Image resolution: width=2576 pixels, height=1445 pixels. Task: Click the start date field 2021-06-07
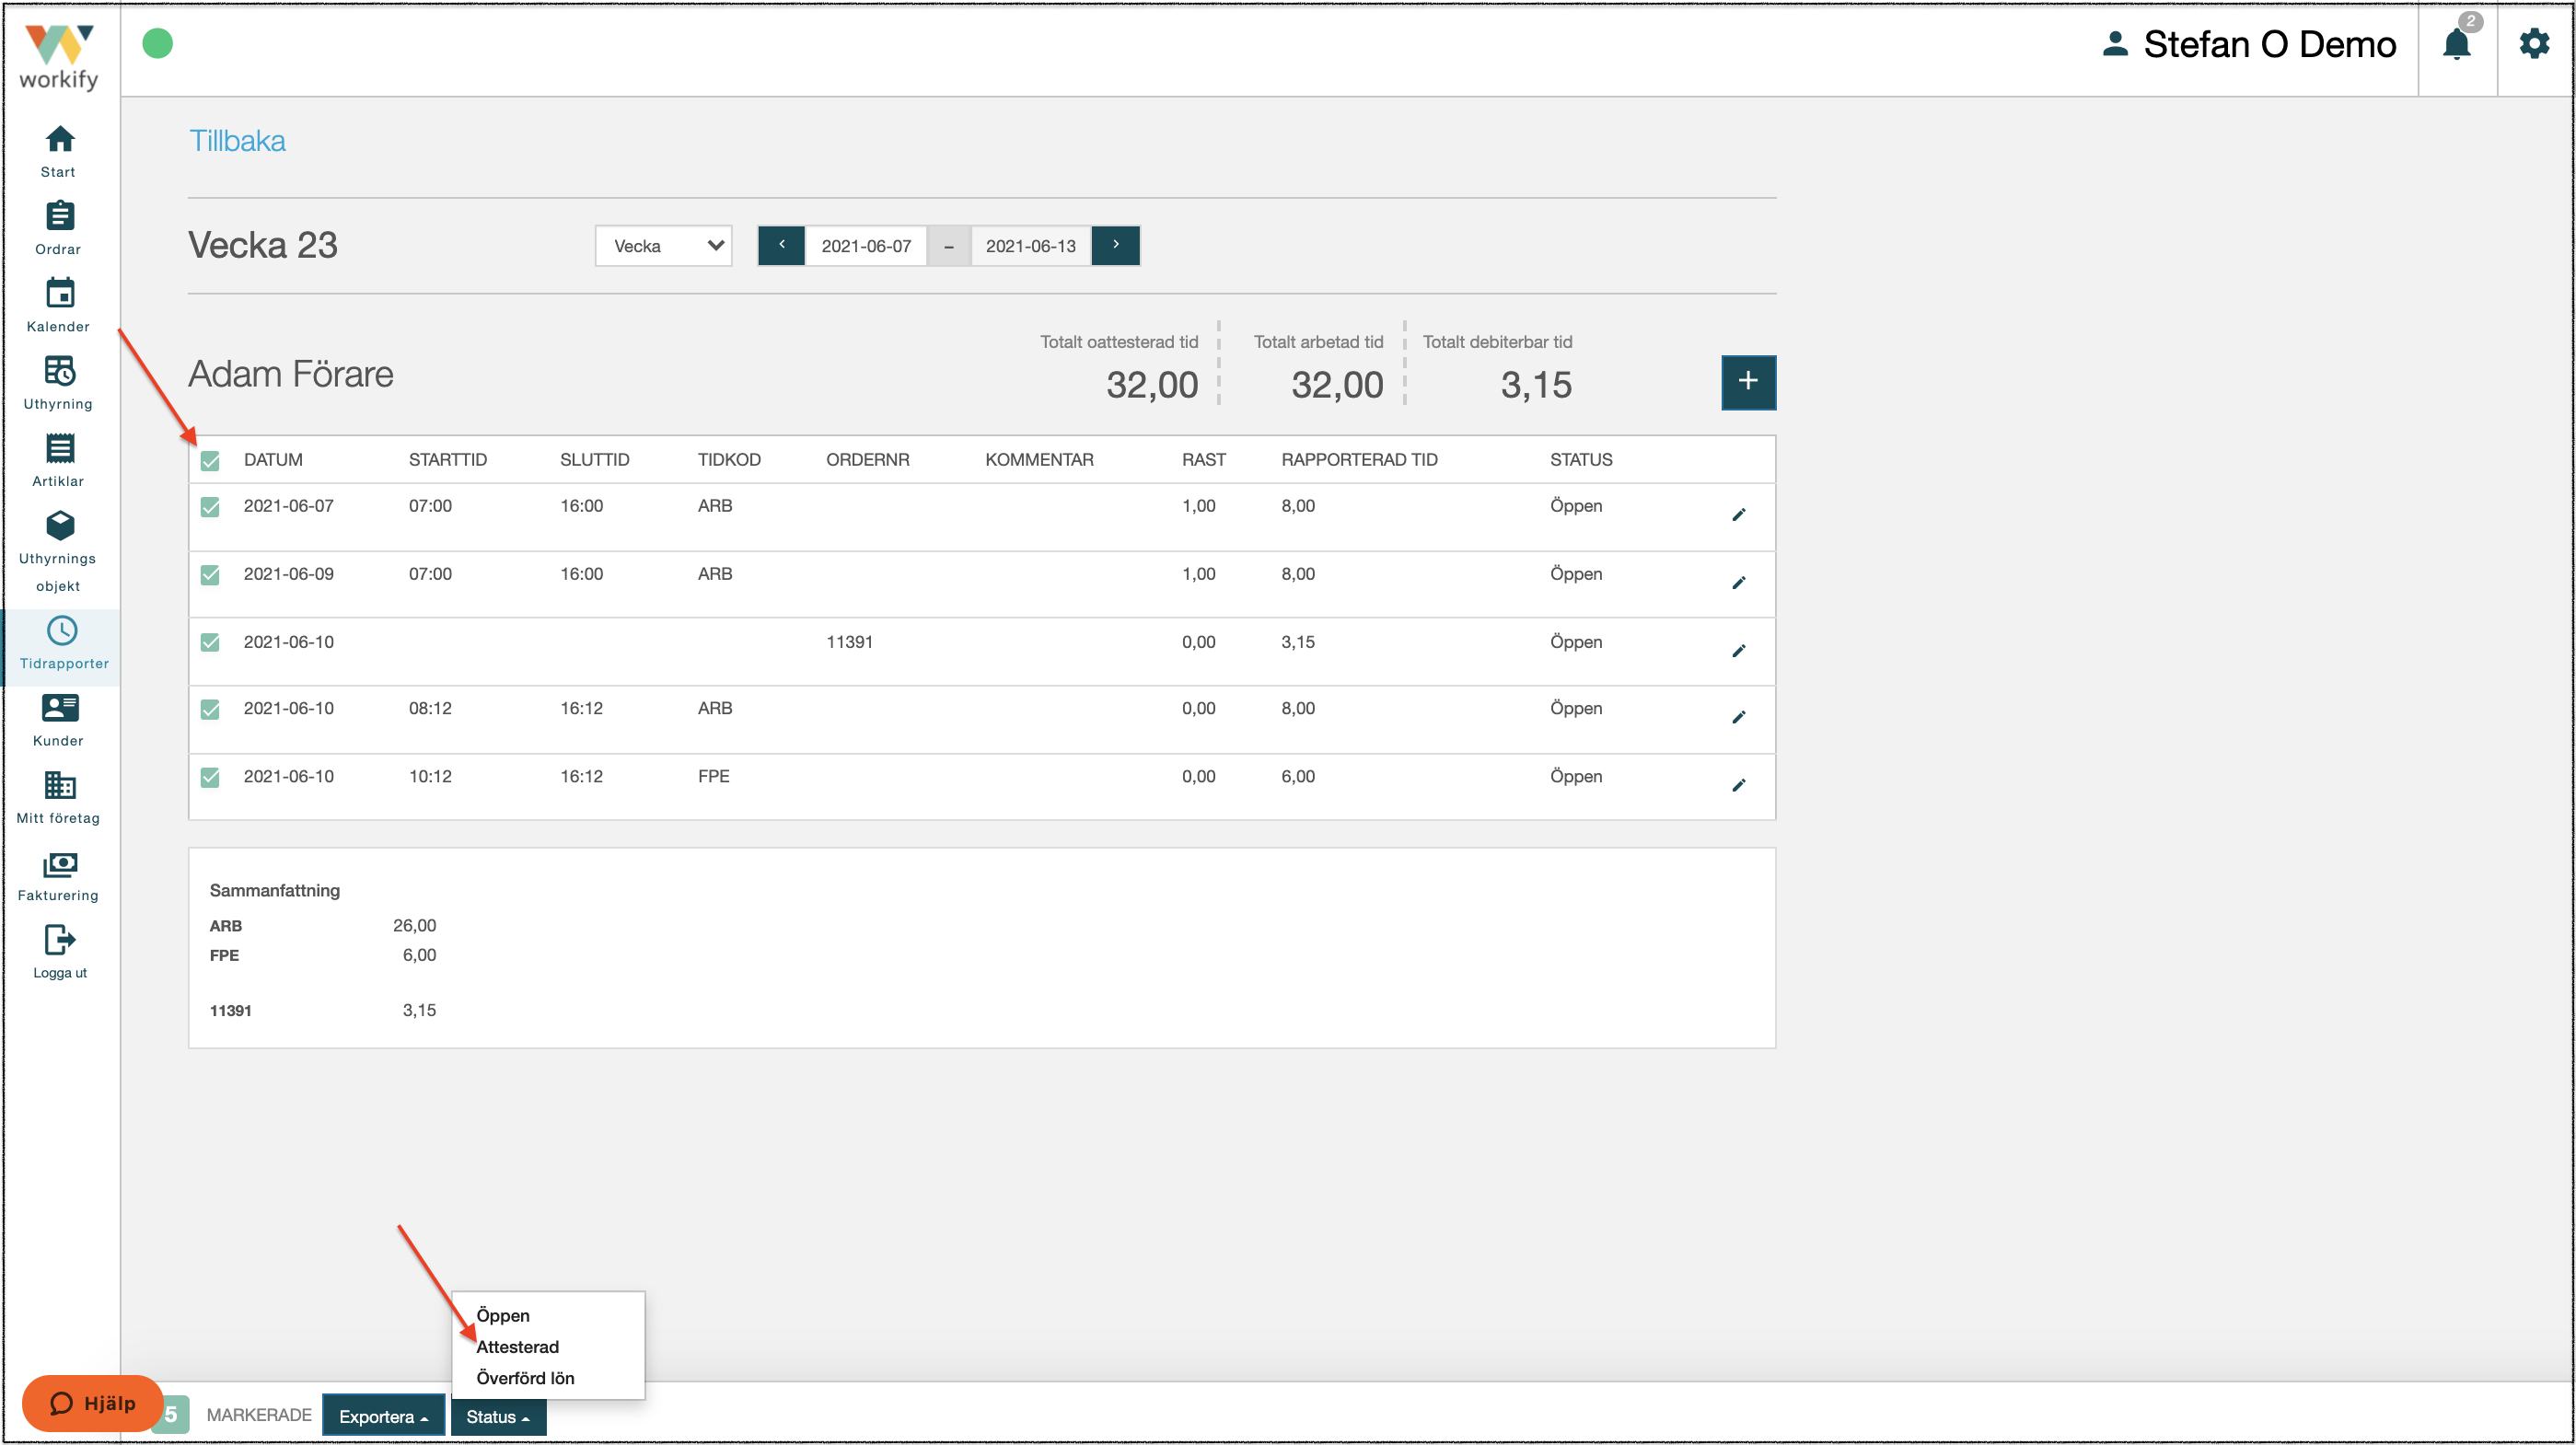(866, 245)
